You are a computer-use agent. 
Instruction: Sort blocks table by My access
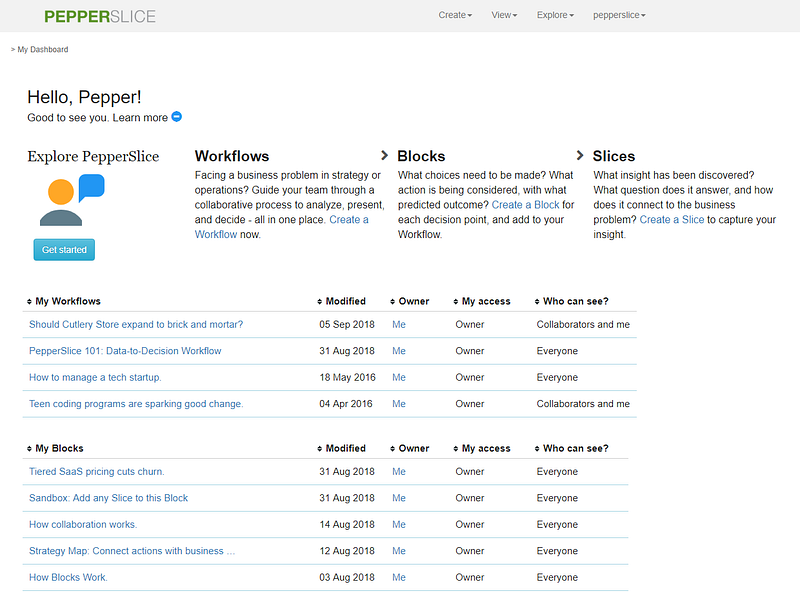click(482, 448)
